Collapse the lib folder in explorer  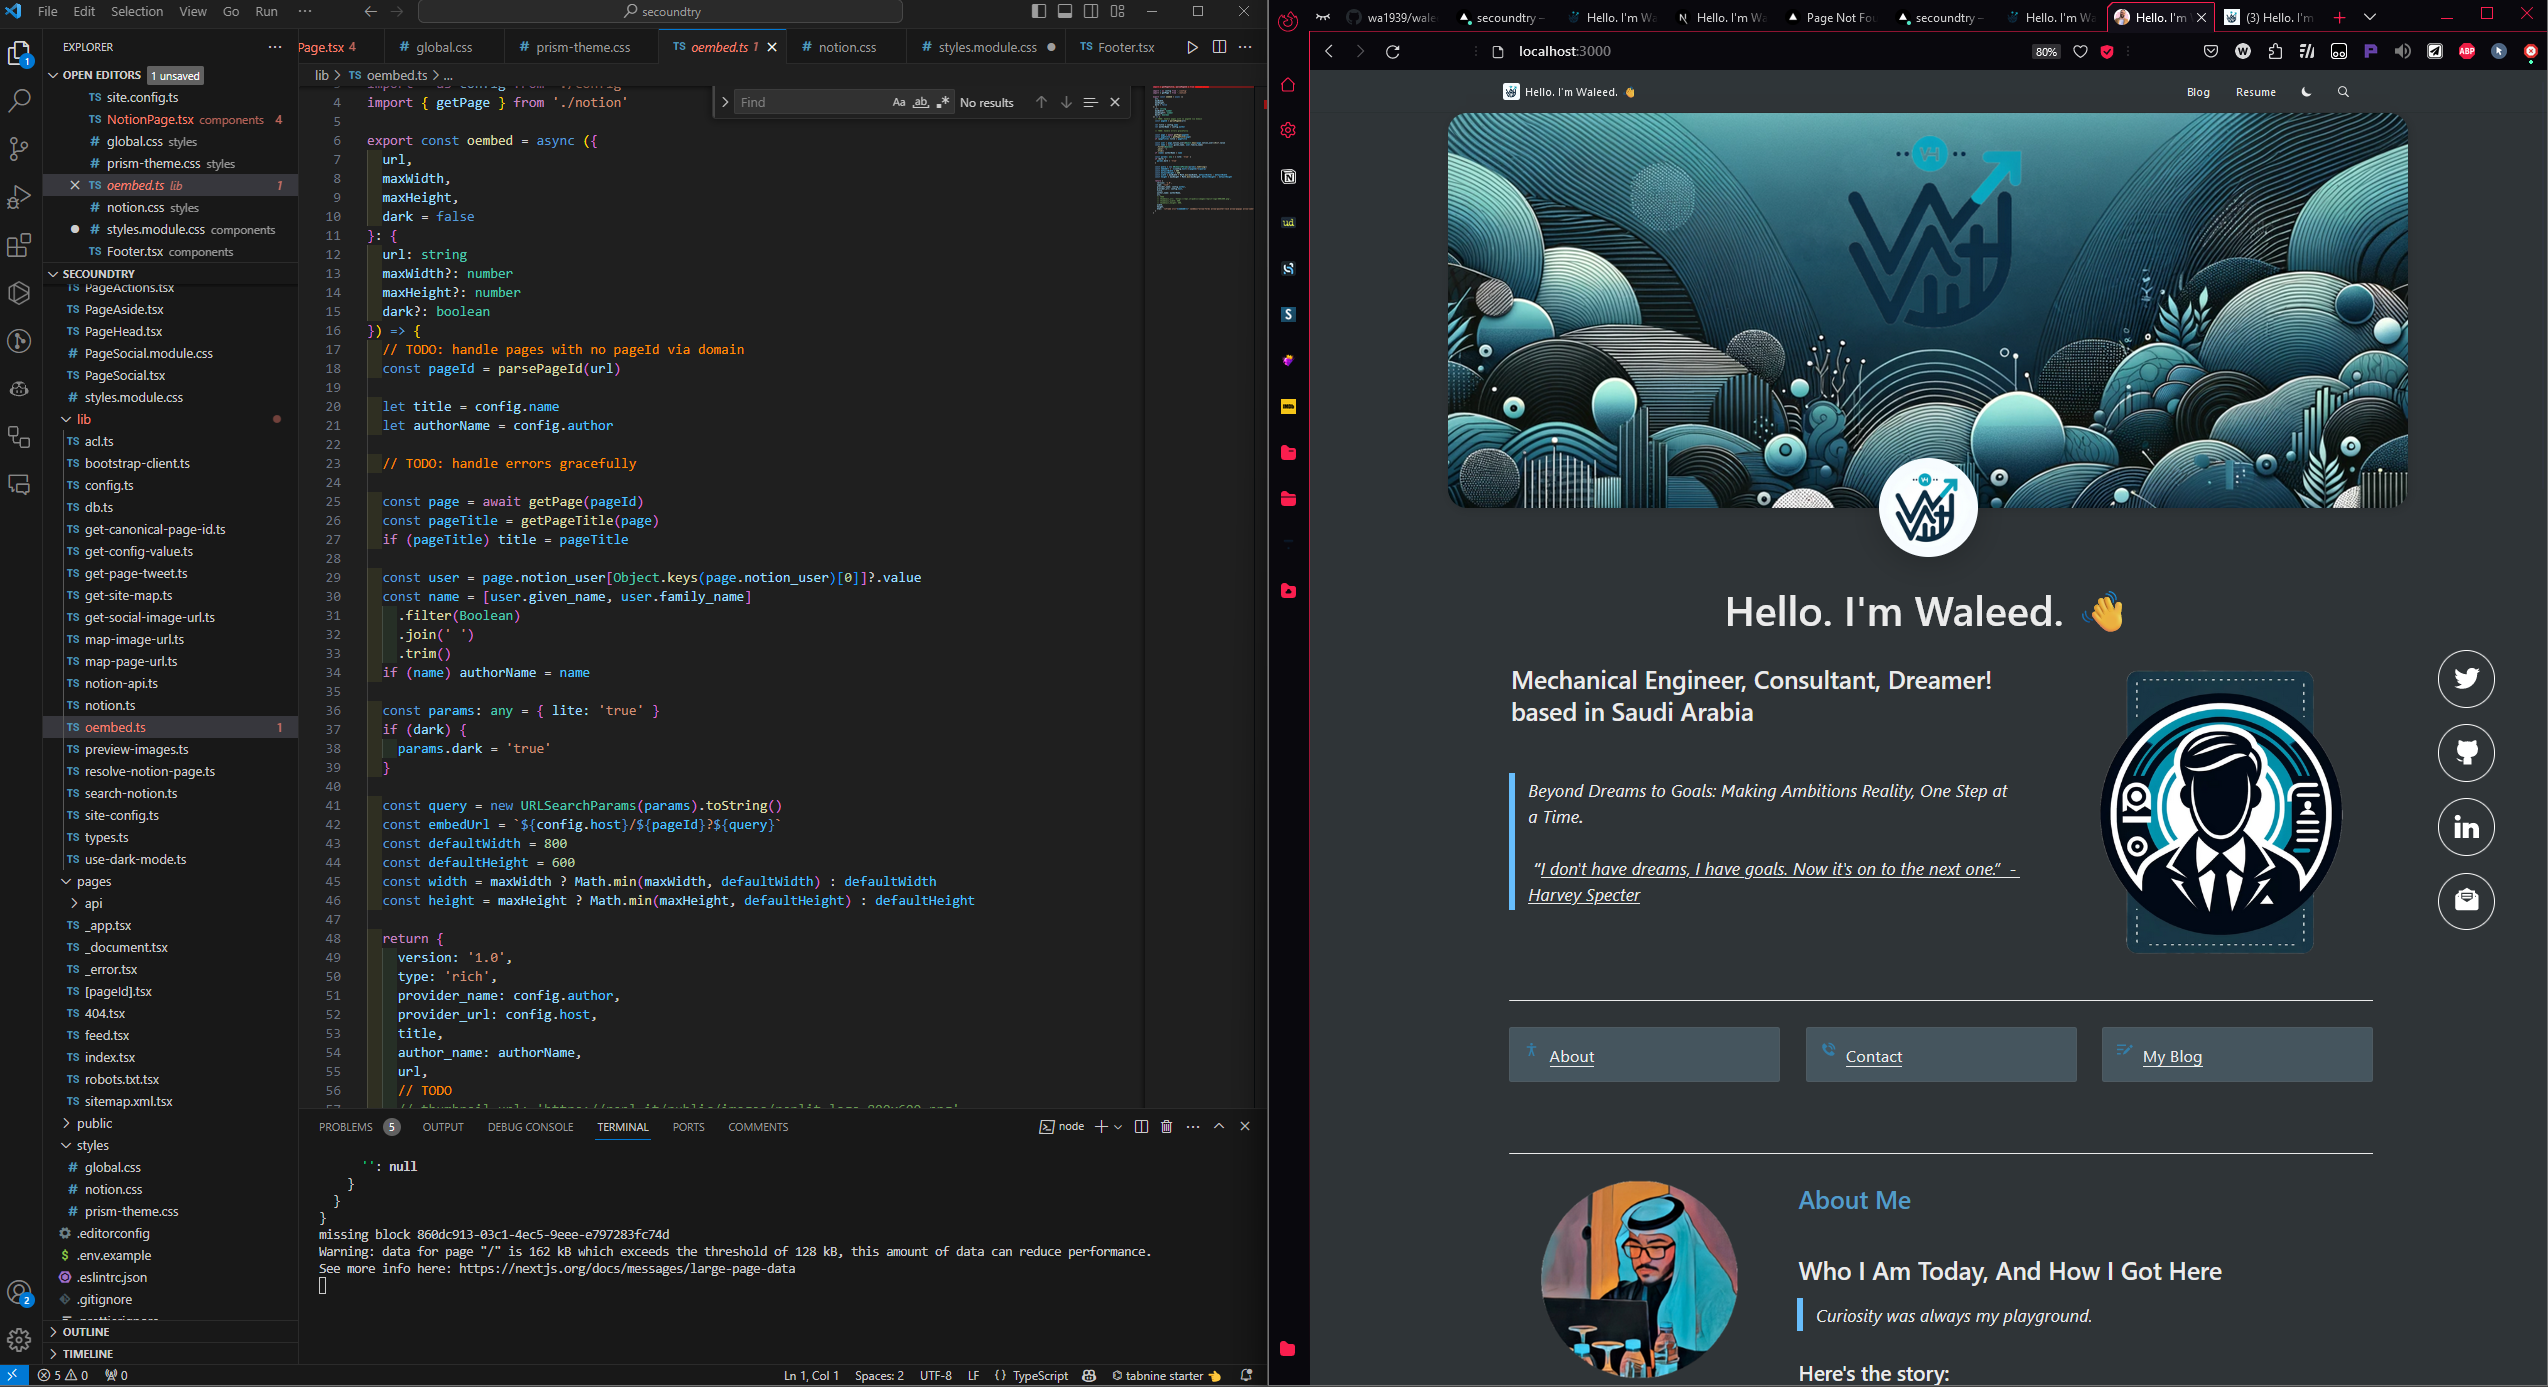84,419
